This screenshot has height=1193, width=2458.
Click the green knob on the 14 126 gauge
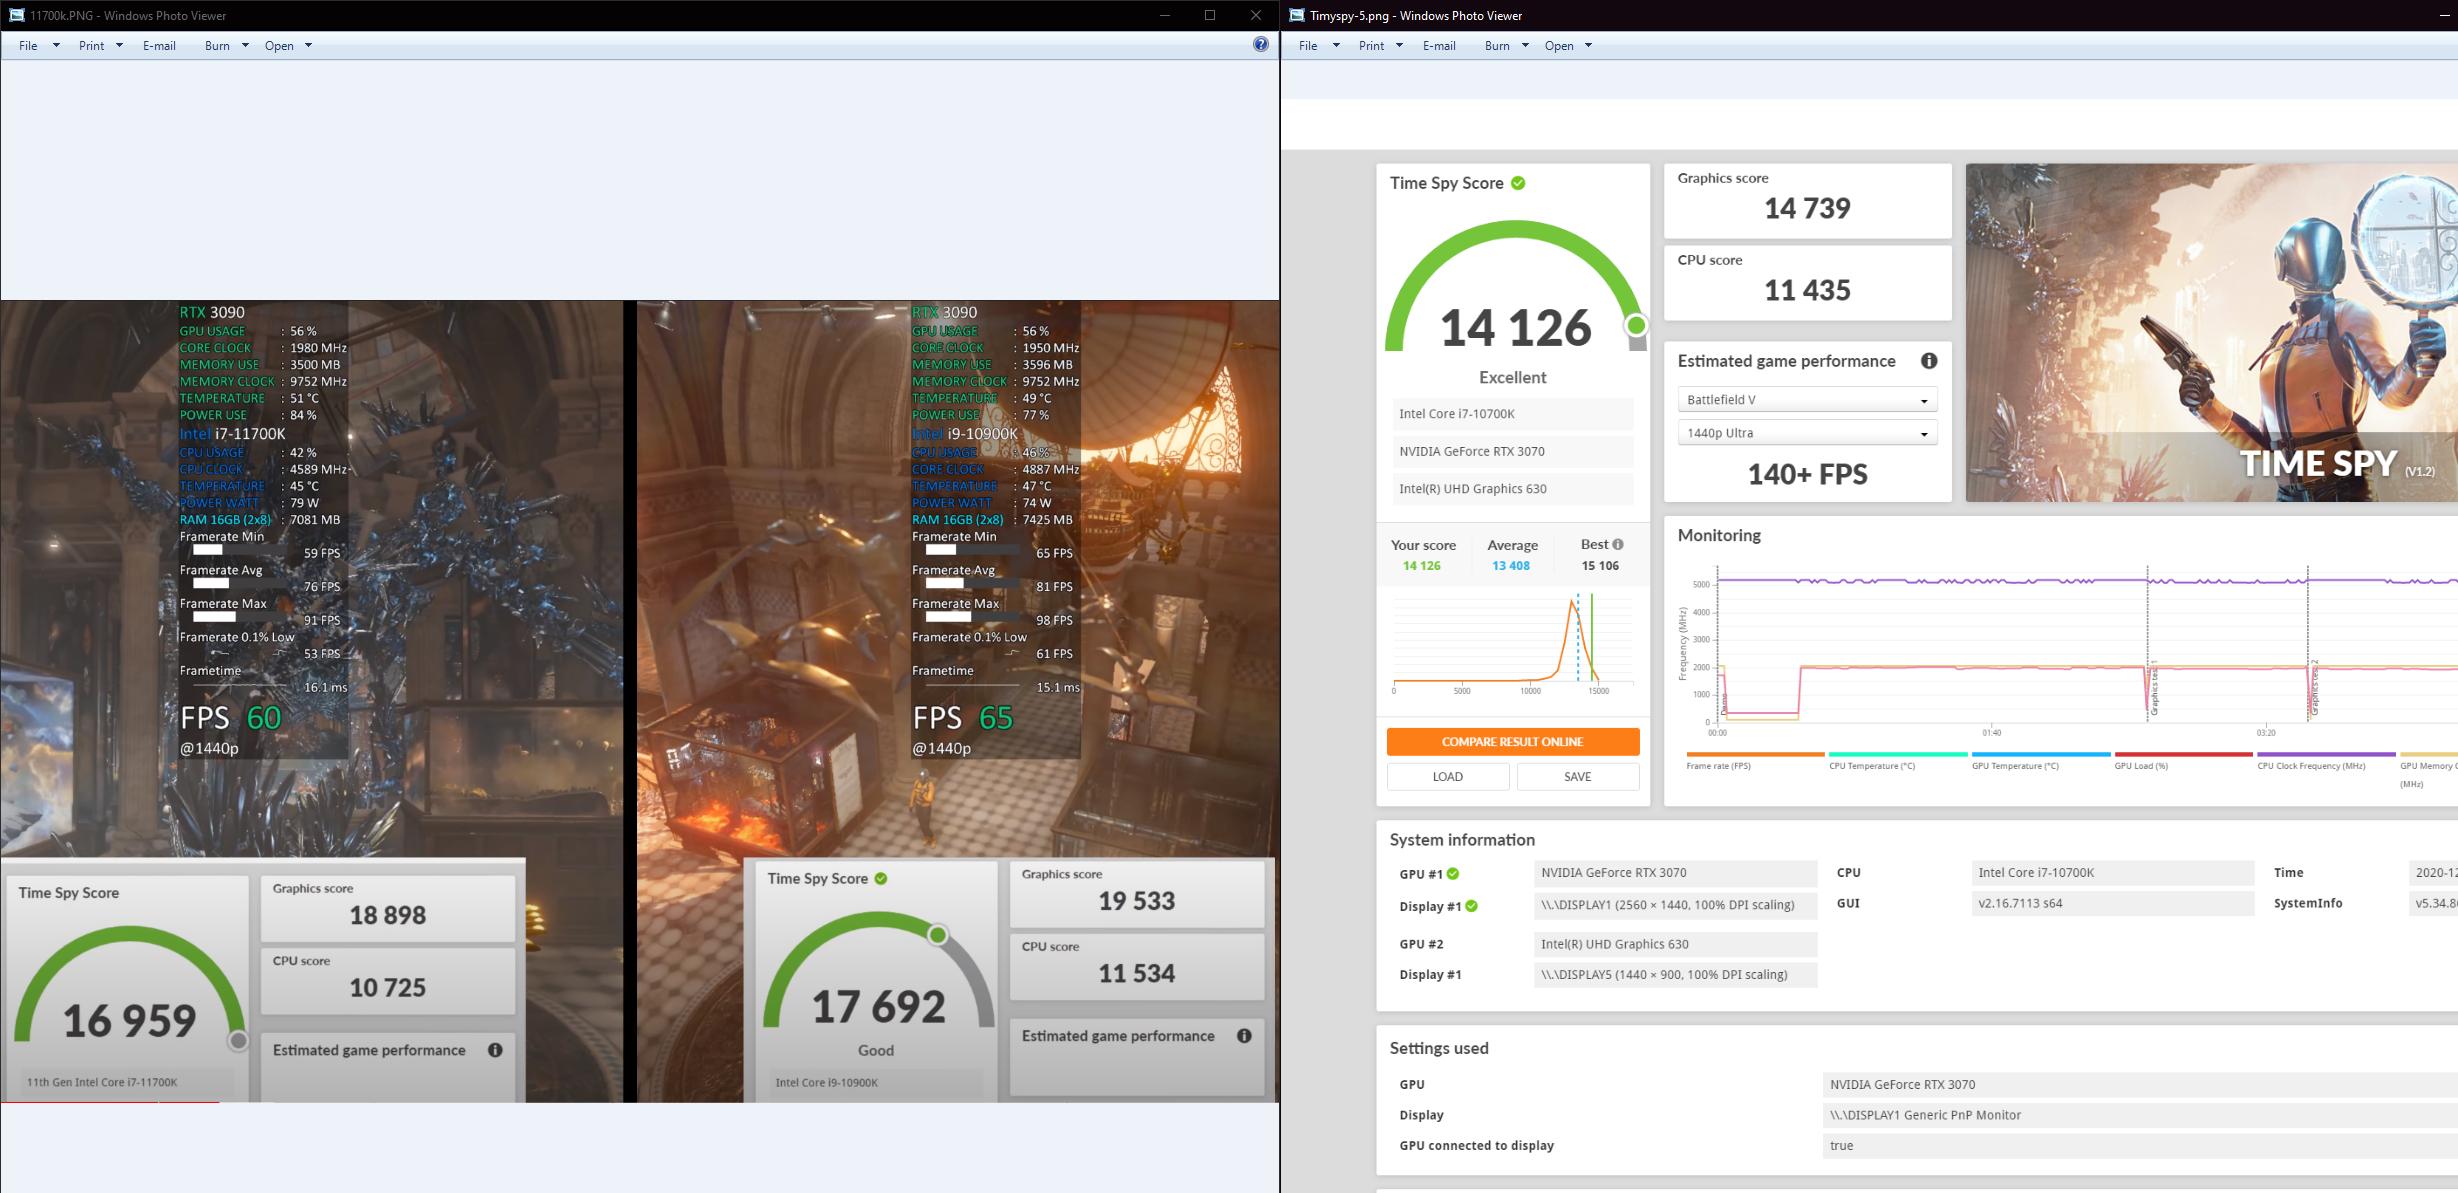(x=1636, y=325)
